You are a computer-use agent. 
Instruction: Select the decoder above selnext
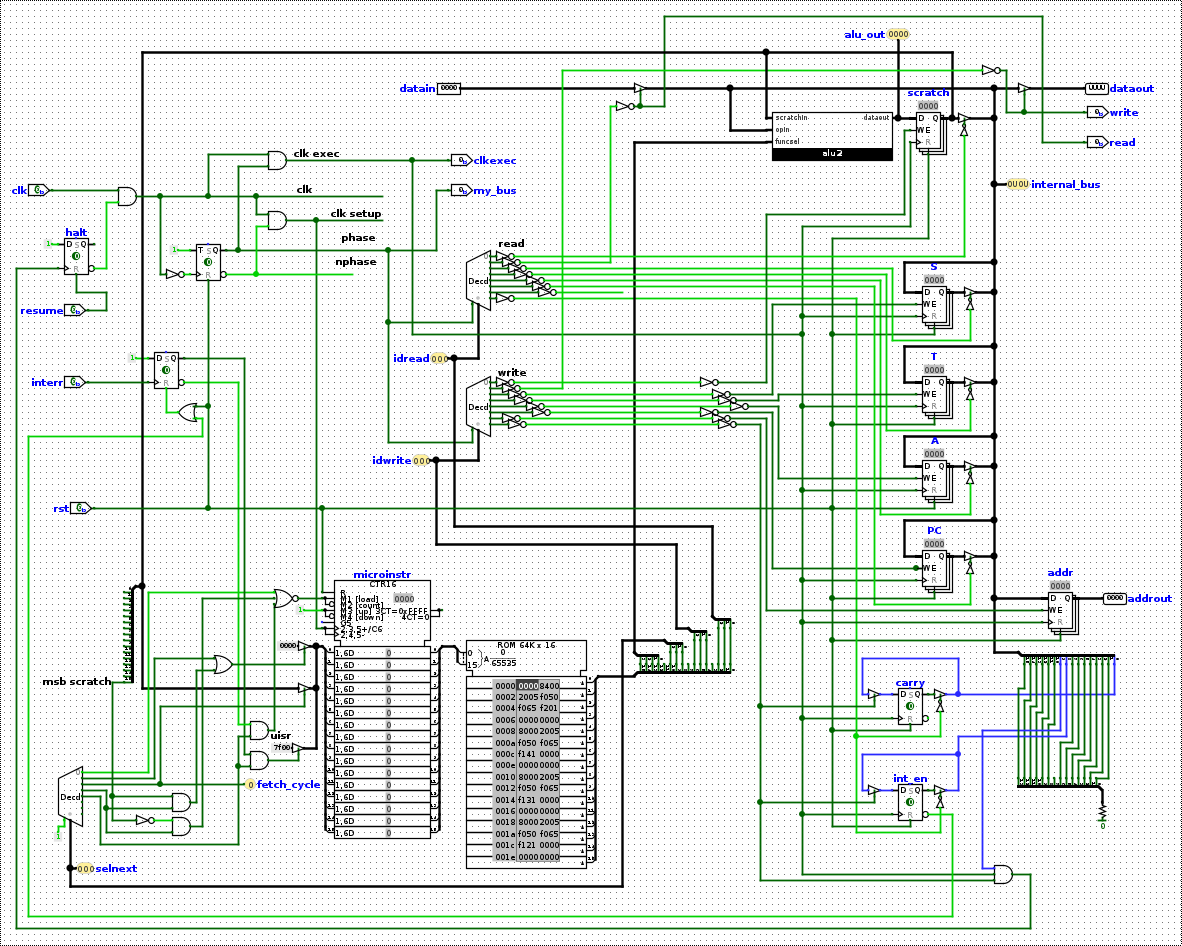(x=70, y=797)
